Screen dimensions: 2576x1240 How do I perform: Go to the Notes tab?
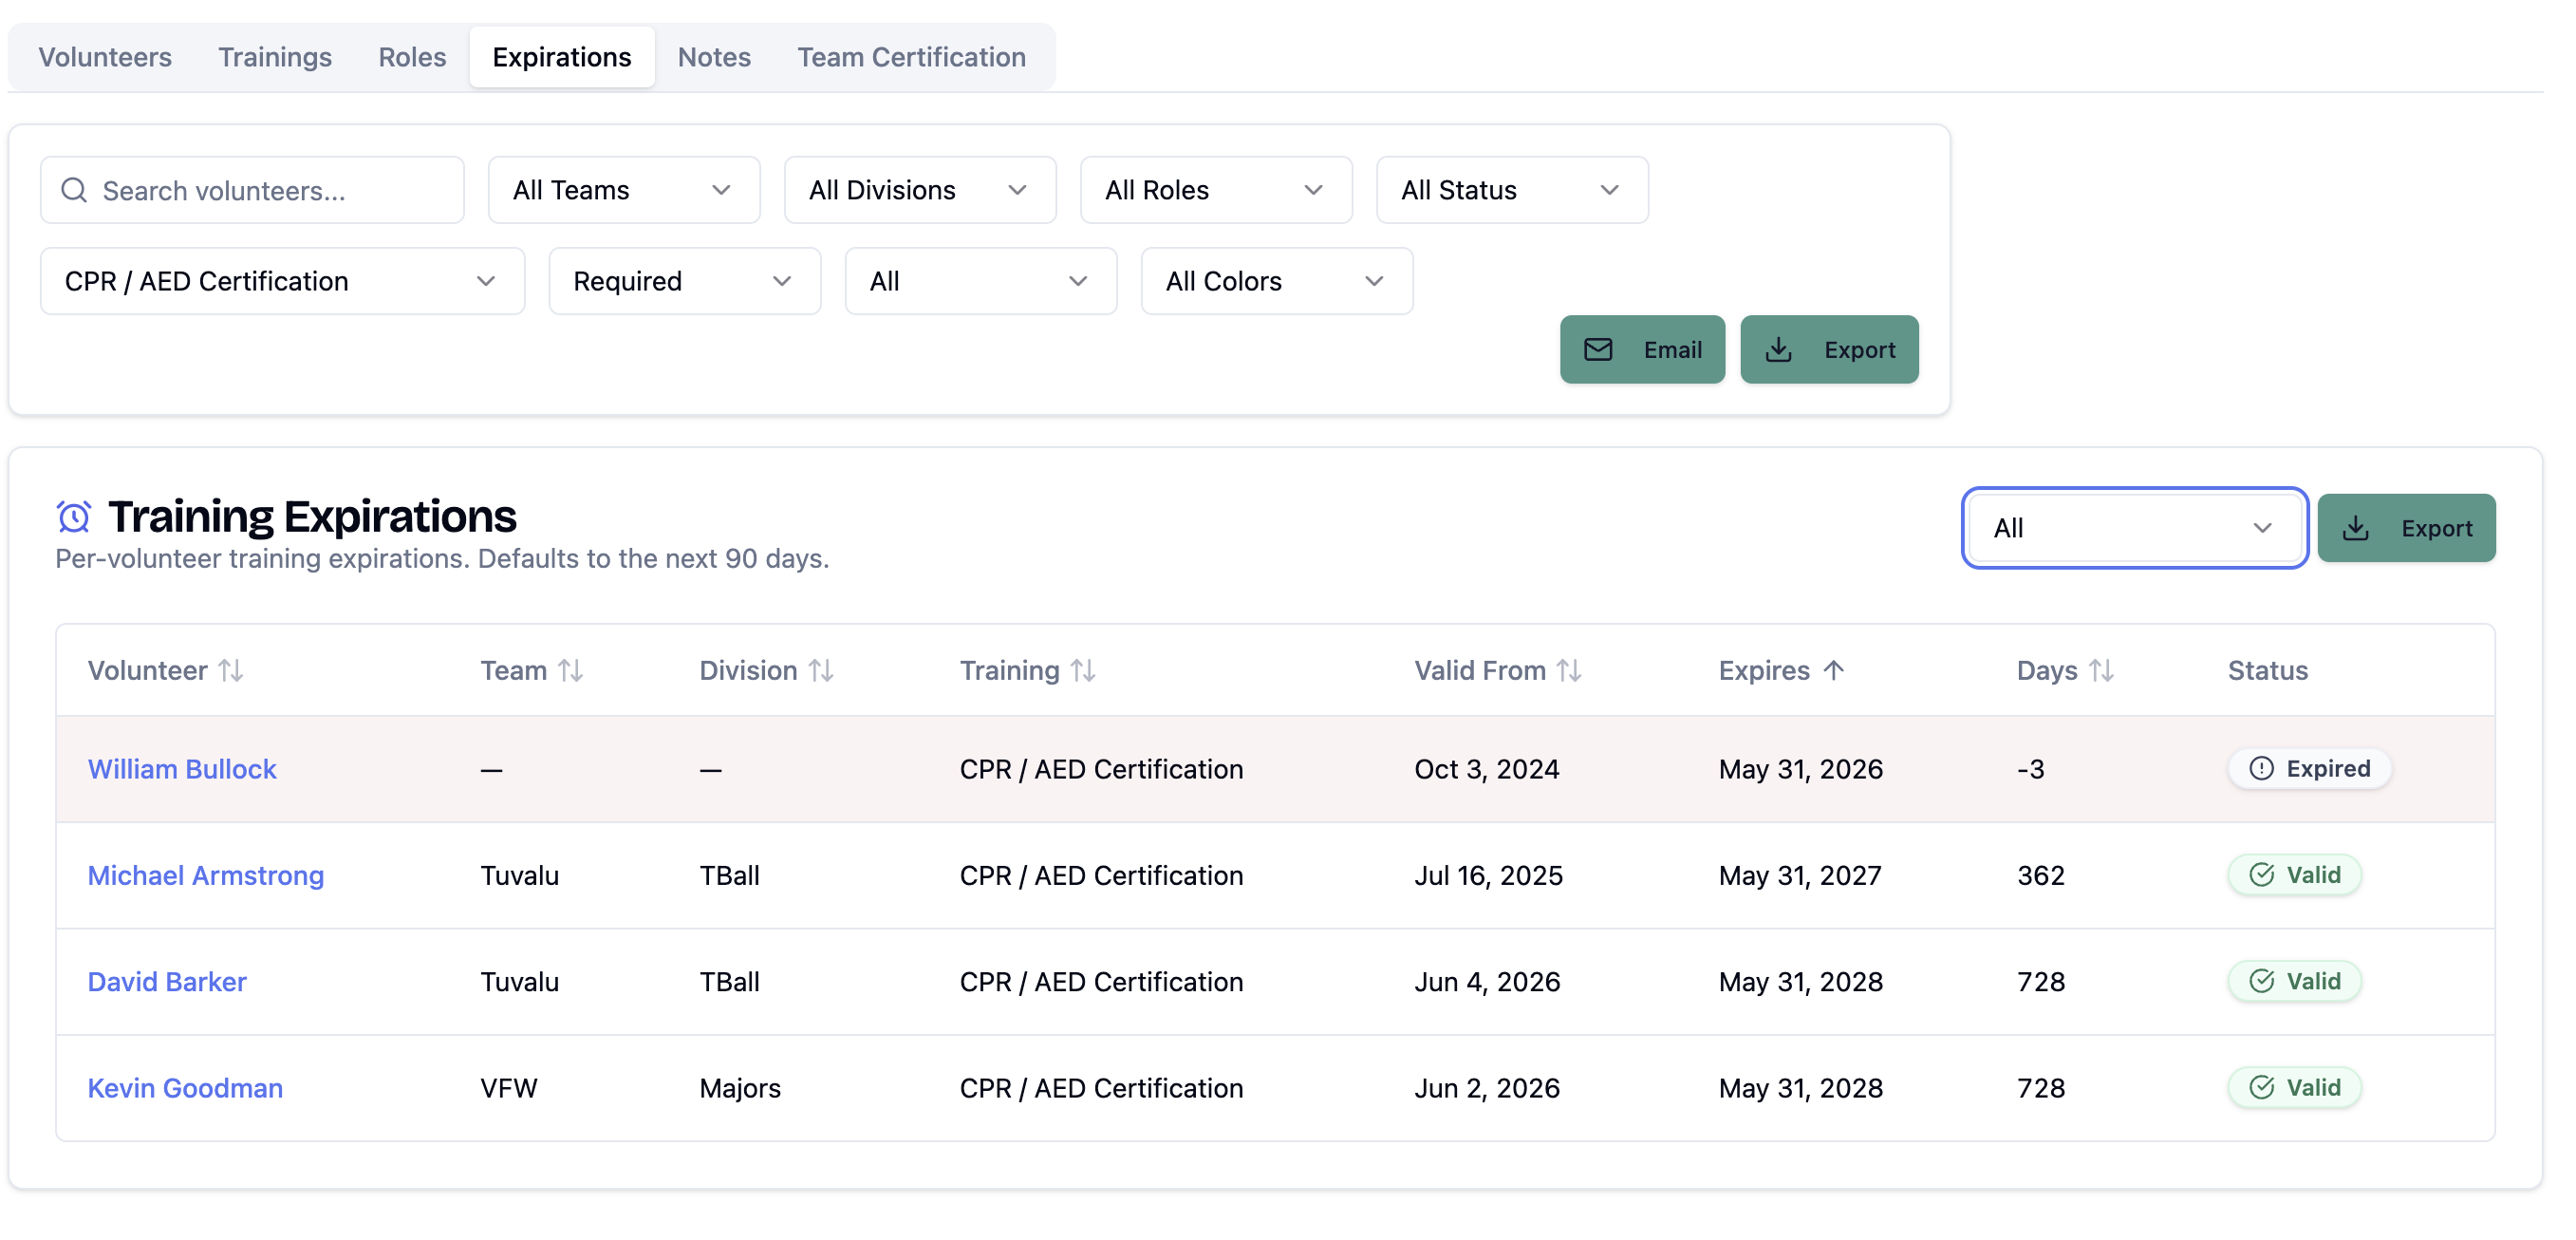pyautogui.click(x=714, y=57)
